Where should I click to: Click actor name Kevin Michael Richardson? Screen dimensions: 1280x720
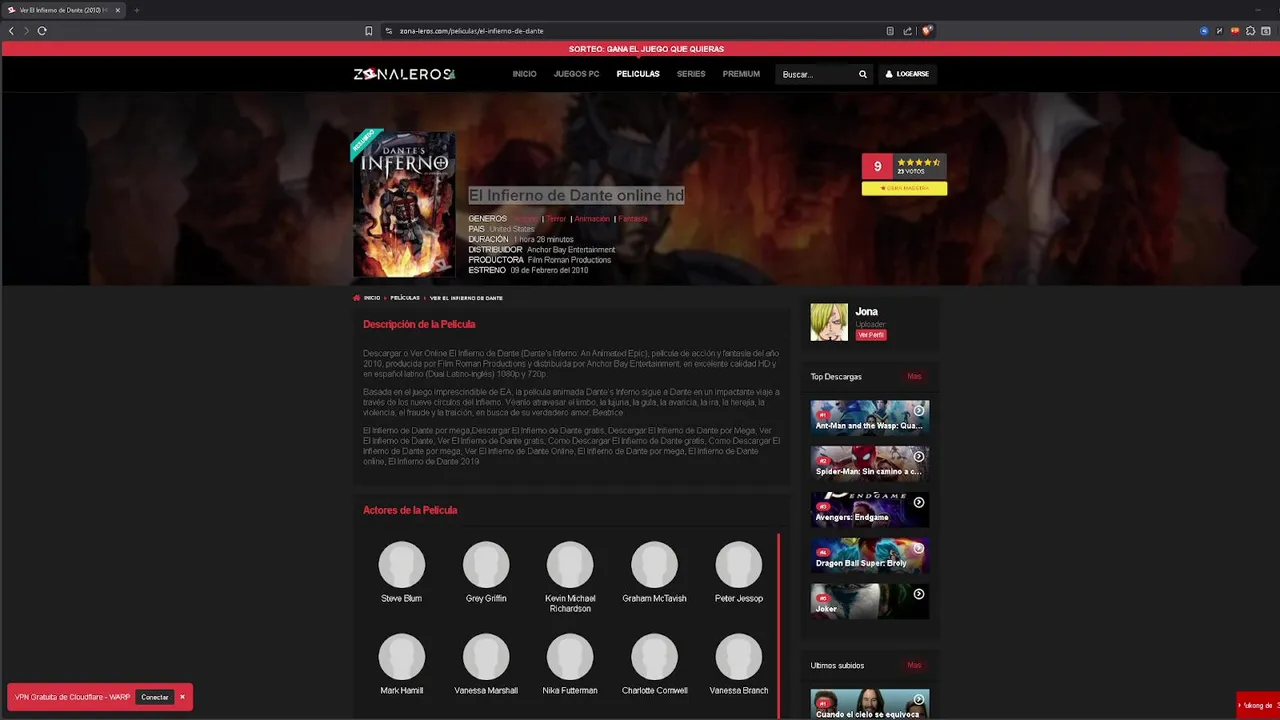tap(570, 604)
